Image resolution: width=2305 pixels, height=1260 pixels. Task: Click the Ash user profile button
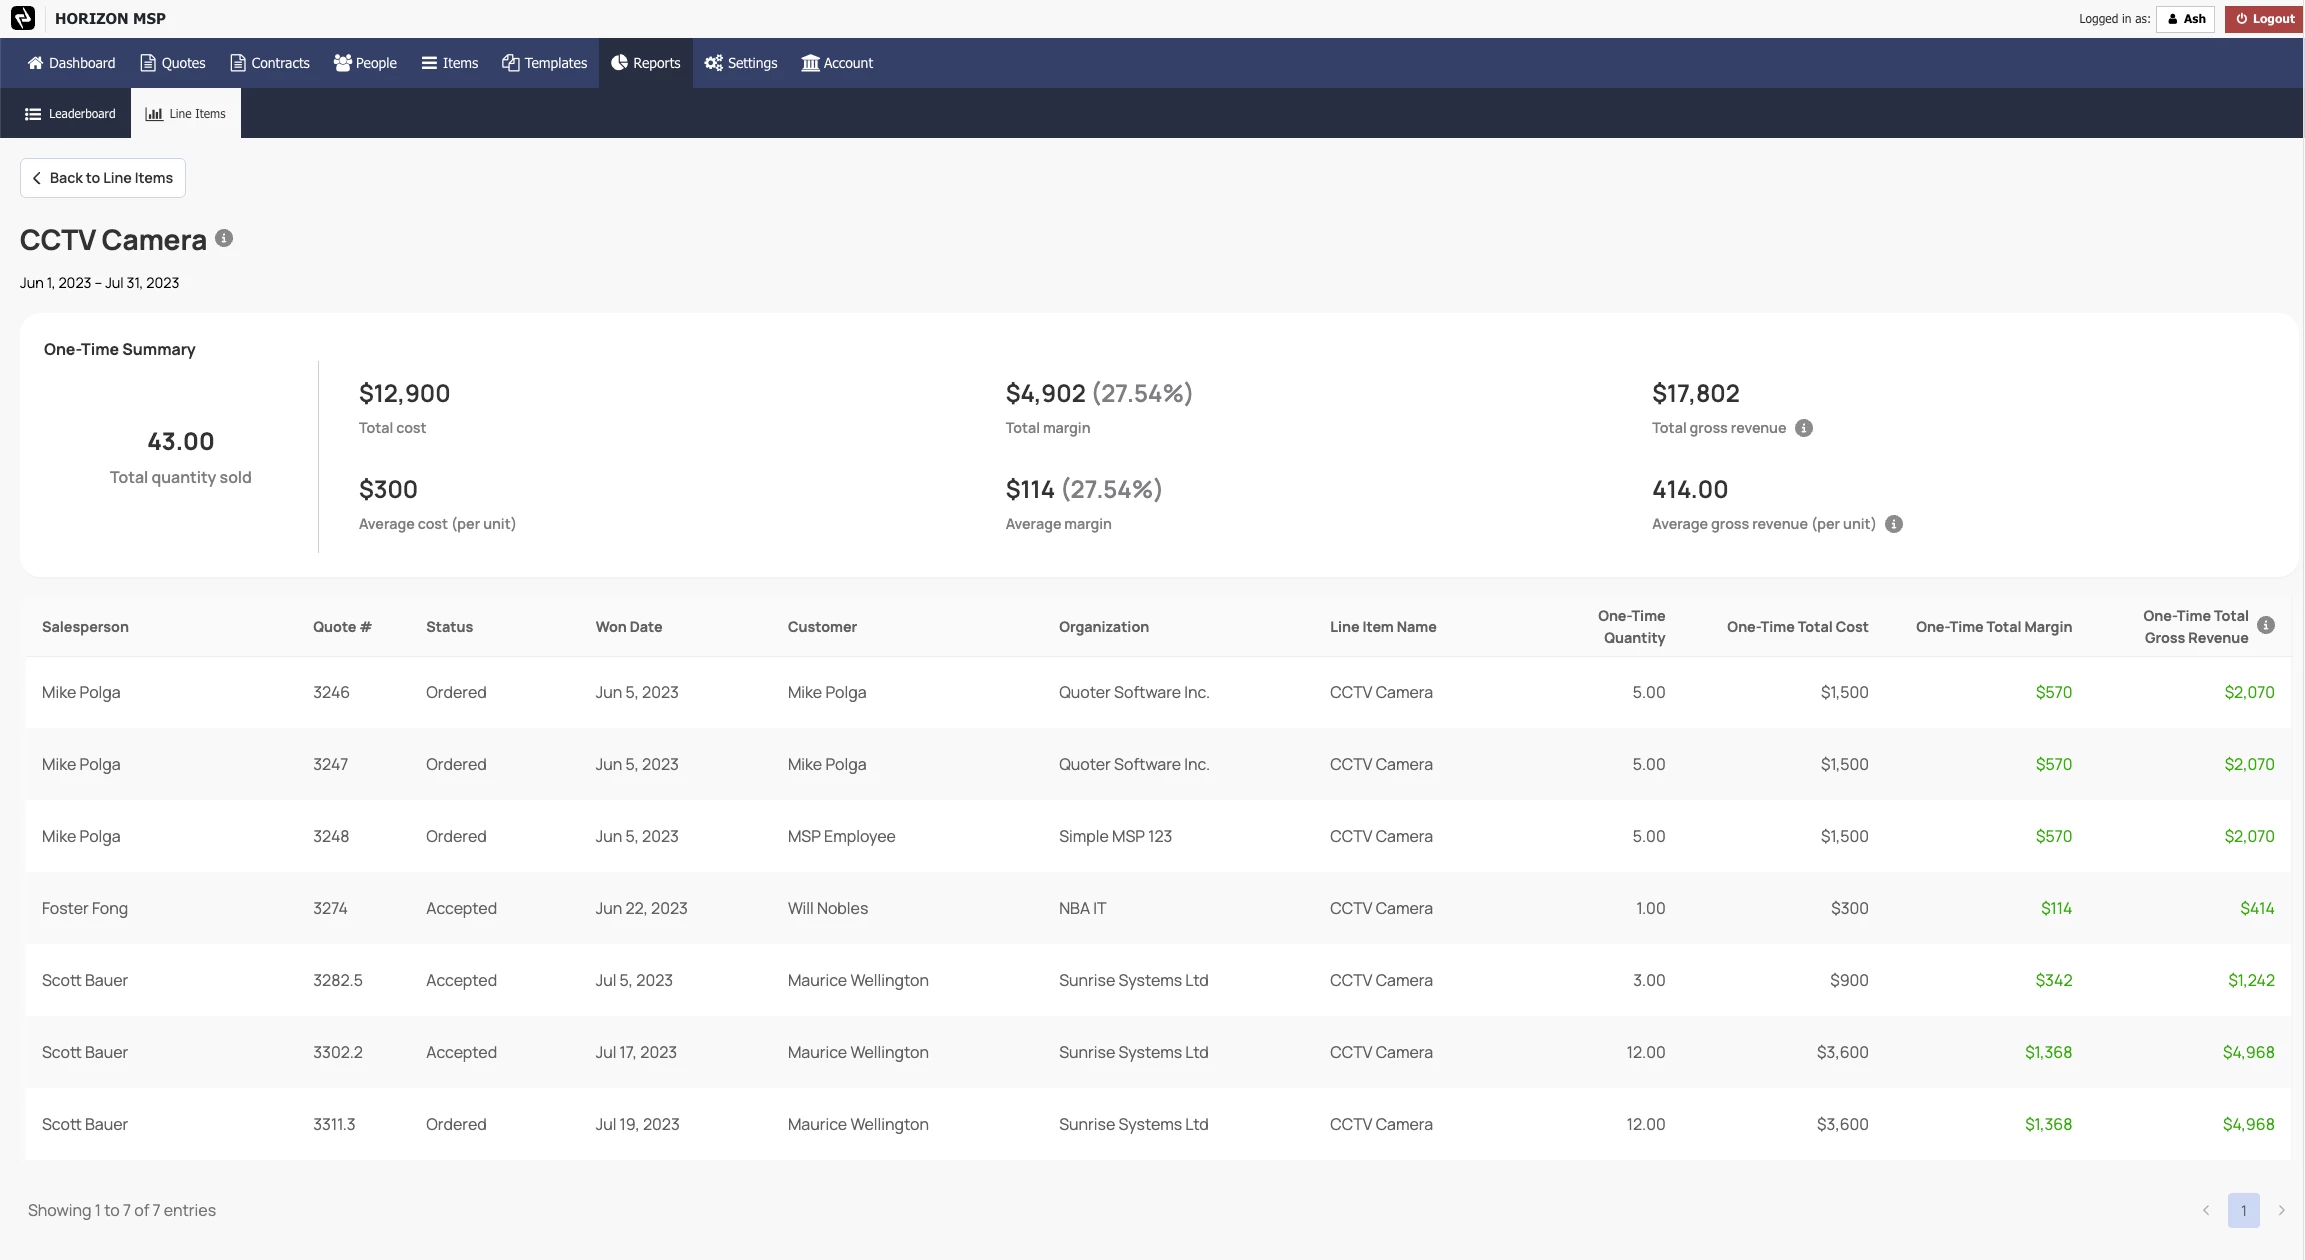click(2186, 19)
